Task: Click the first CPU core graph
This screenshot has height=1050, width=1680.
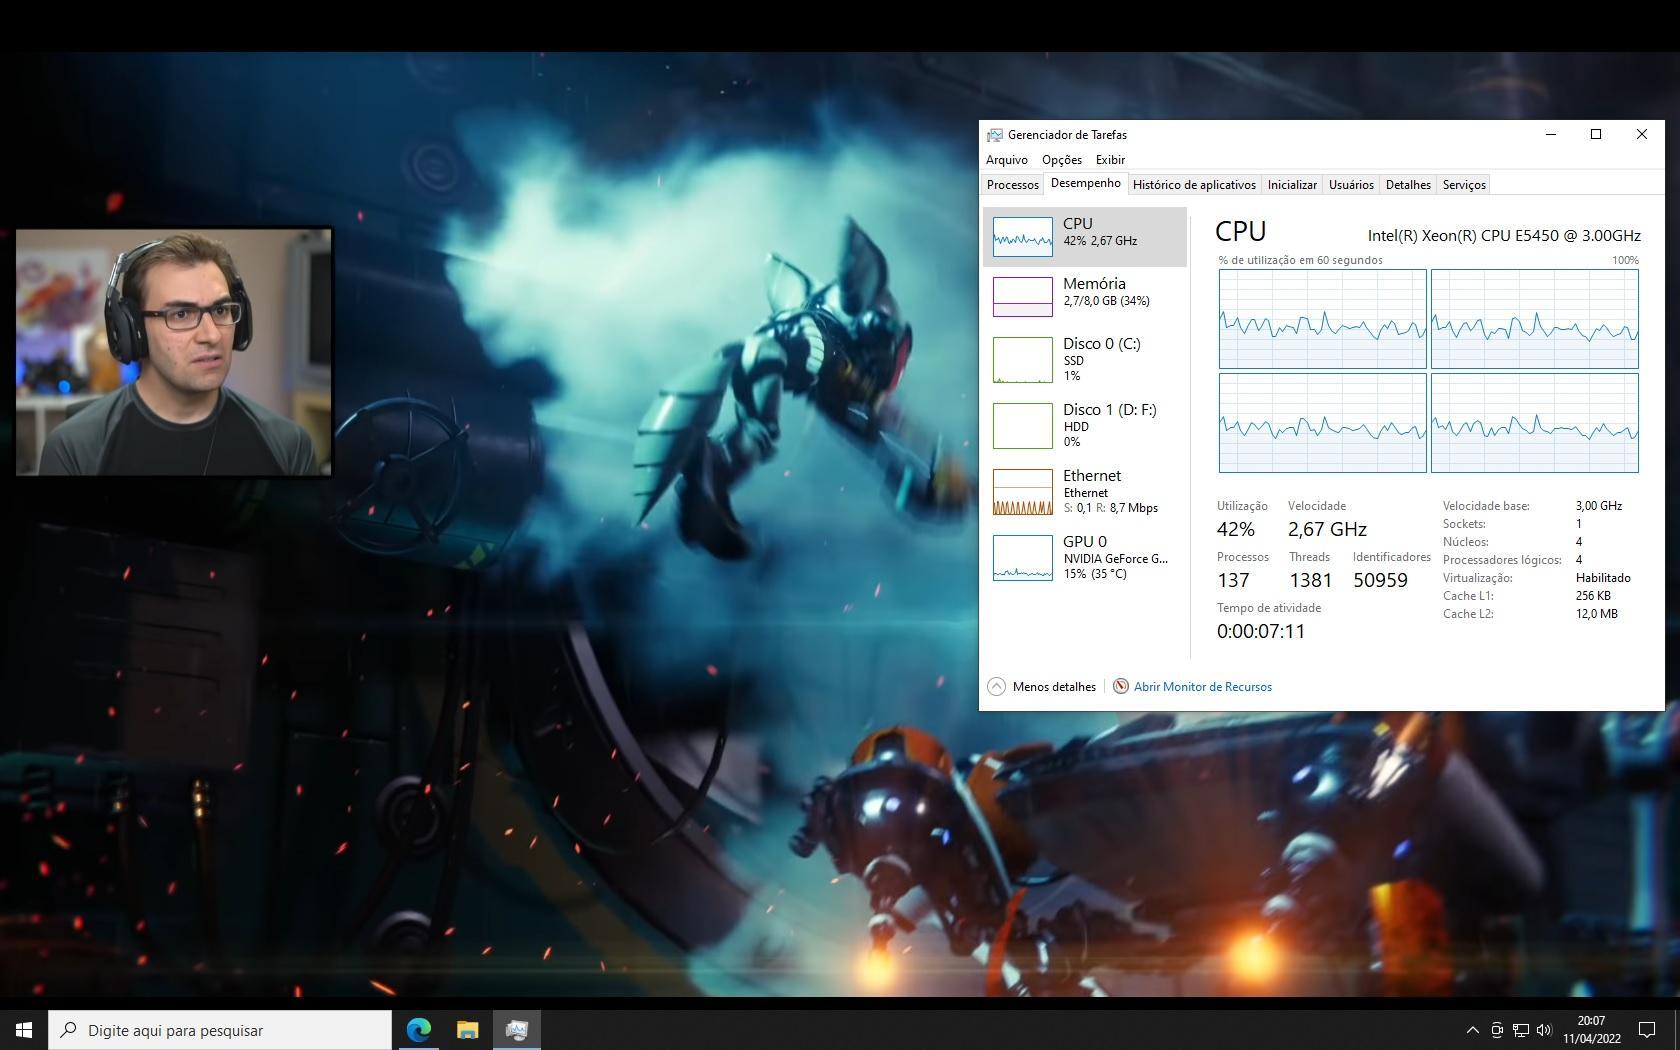Action: 1322,319
